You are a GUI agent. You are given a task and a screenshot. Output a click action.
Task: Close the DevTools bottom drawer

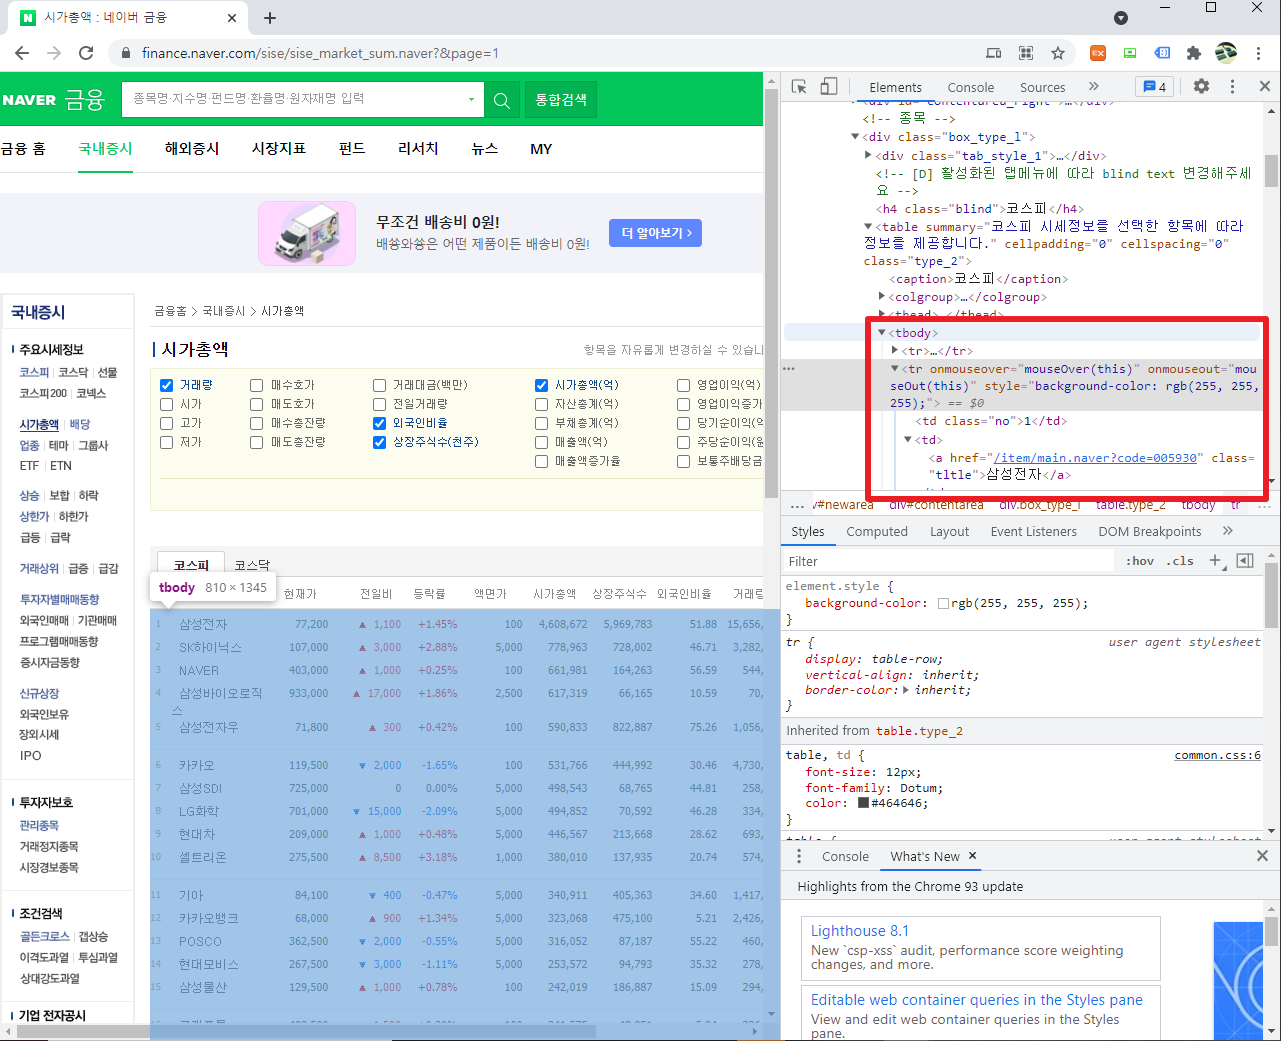coord(1262,856)
